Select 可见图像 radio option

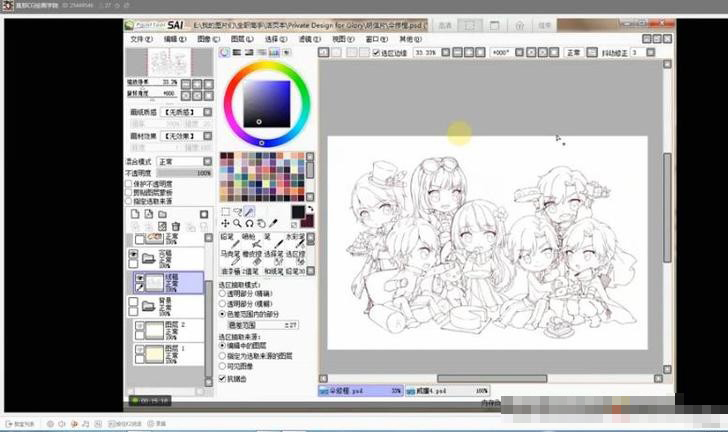[222, 366]
